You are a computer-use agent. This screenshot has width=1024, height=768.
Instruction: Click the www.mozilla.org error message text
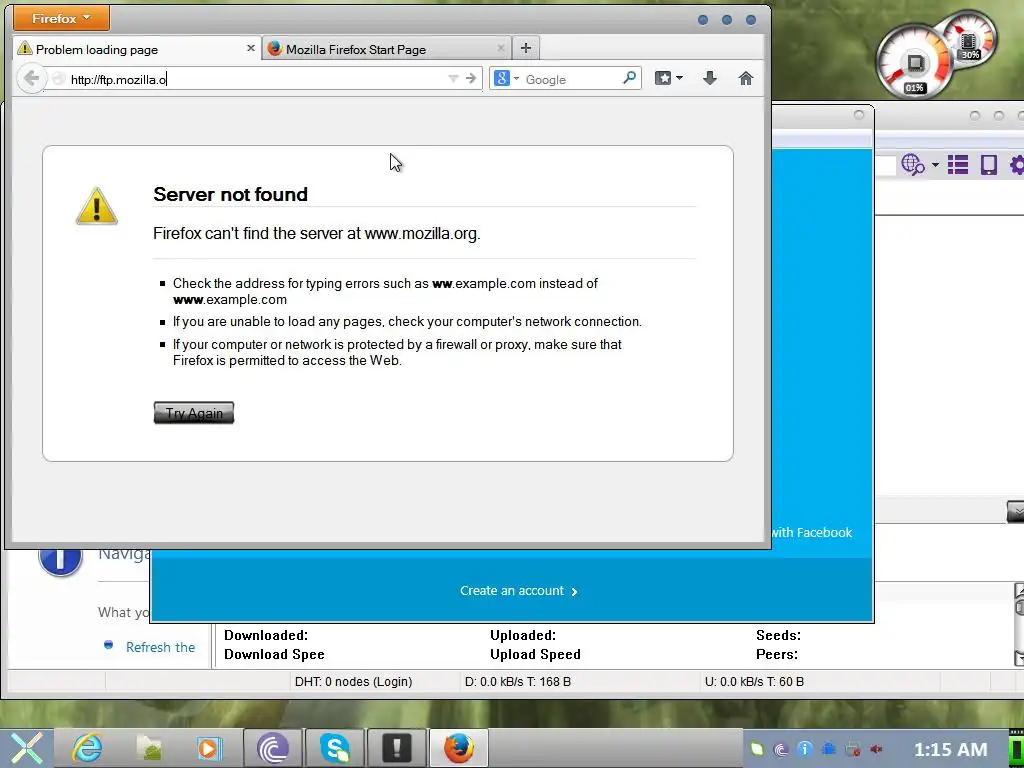coord(317,233)
